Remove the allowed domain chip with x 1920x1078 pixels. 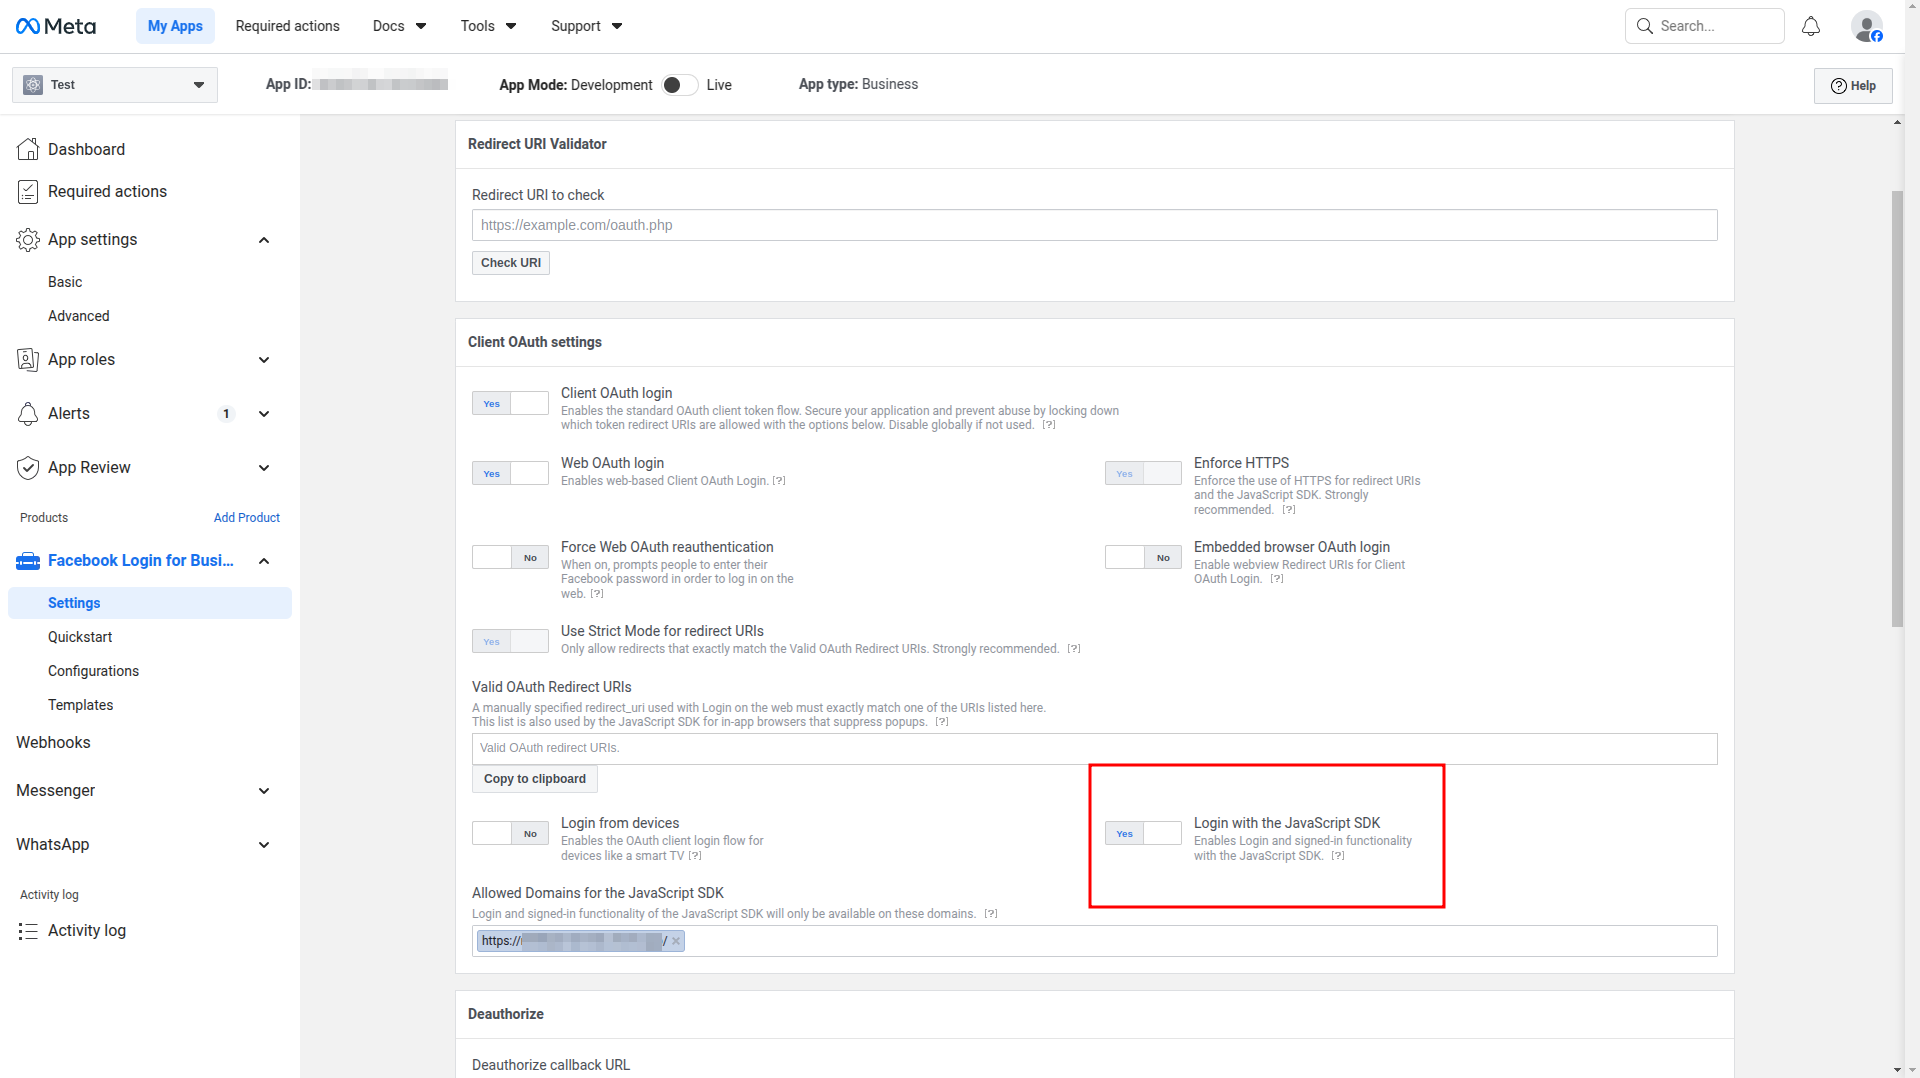click(676, 941)
